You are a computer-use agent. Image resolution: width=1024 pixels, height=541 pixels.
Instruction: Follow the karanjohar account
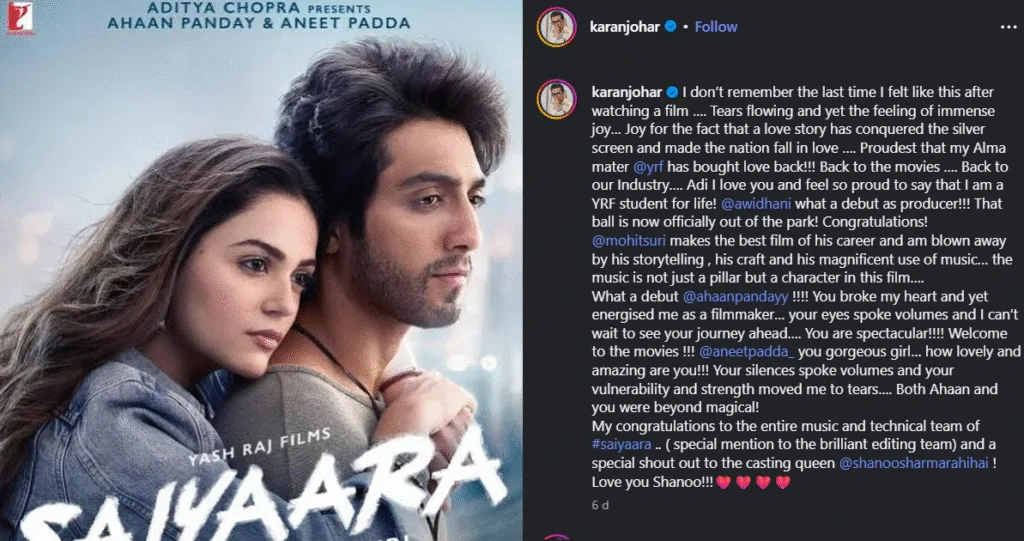(x=716, y=27)
